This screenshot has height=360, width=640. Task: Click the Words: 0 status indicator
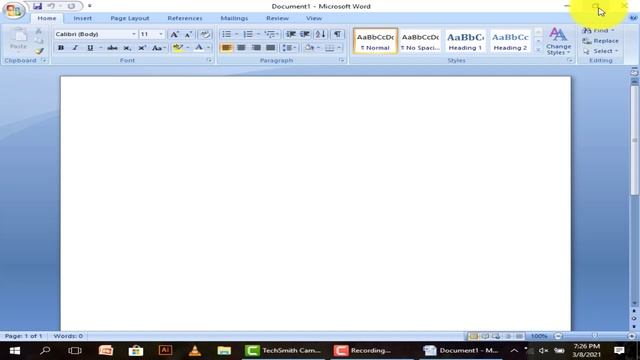click(x=68, y=336)
